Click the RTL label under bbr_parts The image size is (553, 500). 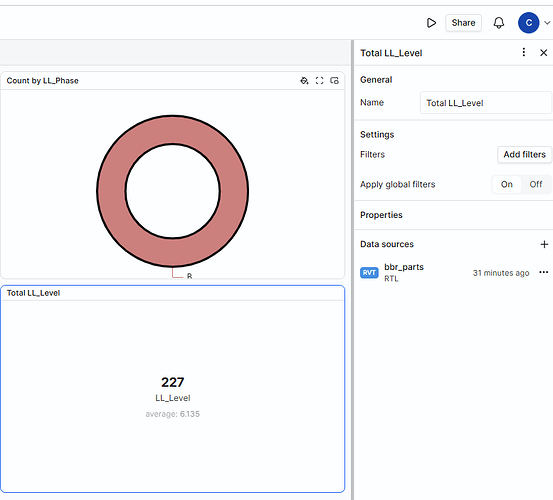tap(391, 279)
